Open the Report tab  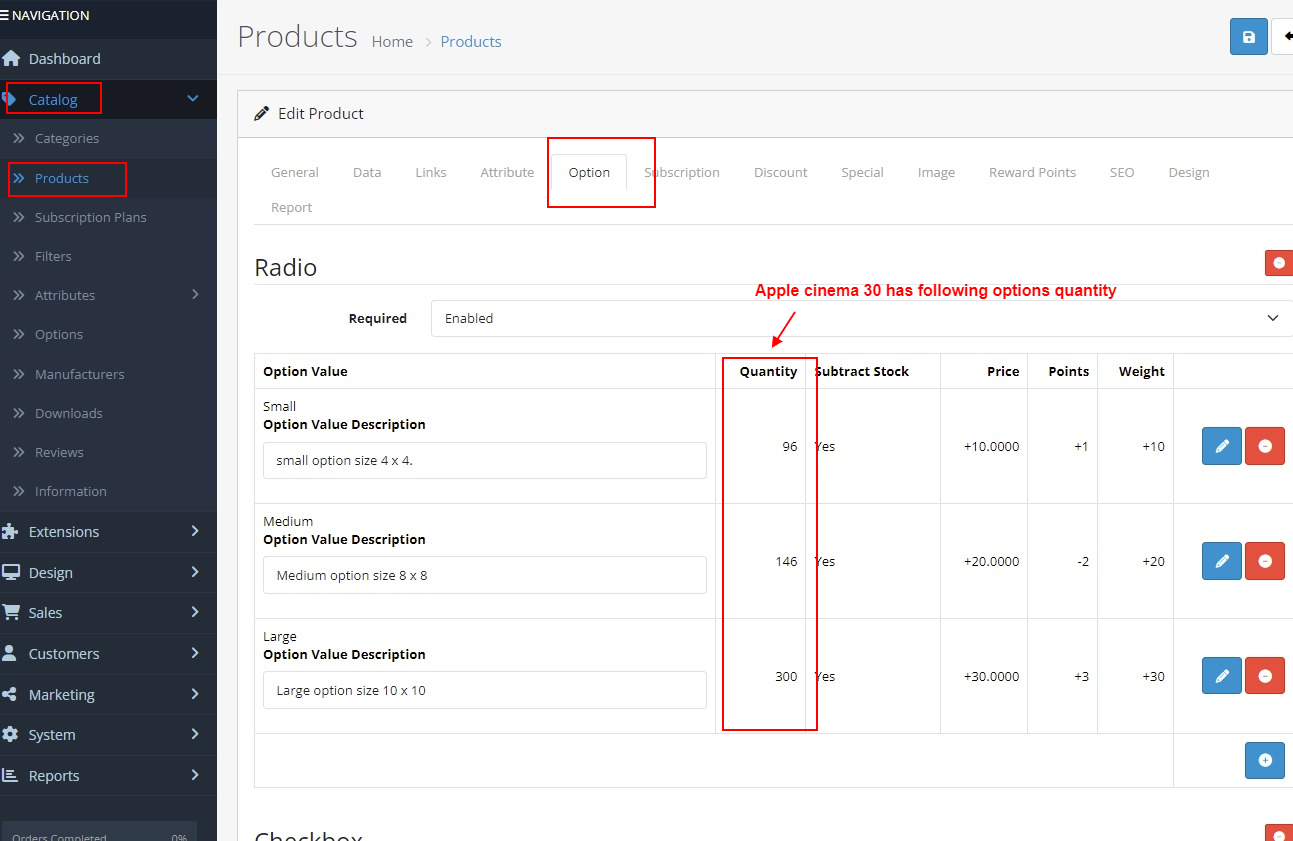pyautogui.click(x=291, y=207)
